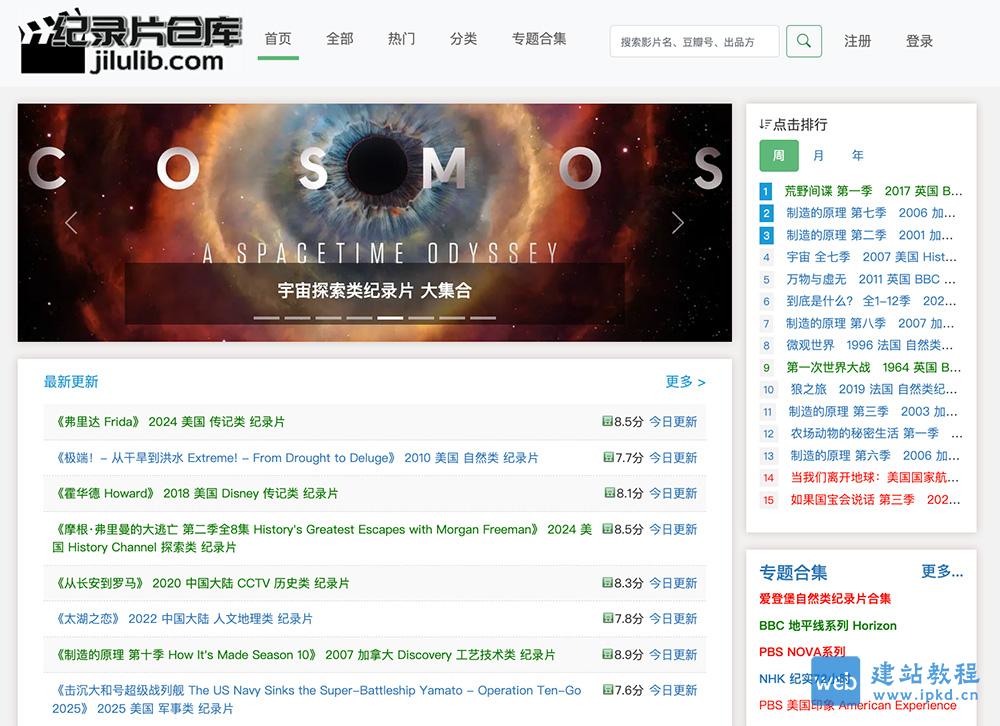
Task: Click inside the search input box
Action: 694,41
